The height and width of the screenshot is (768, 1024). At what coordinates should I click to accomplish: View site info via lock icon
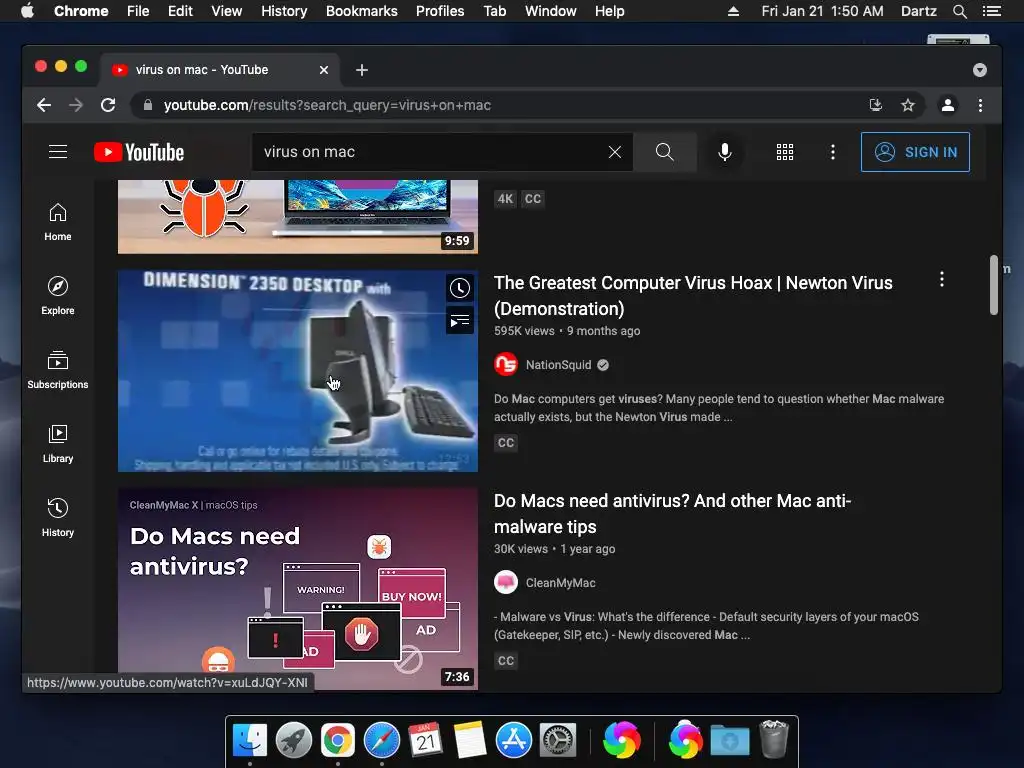pyautogui.click(x=148, y=105)
